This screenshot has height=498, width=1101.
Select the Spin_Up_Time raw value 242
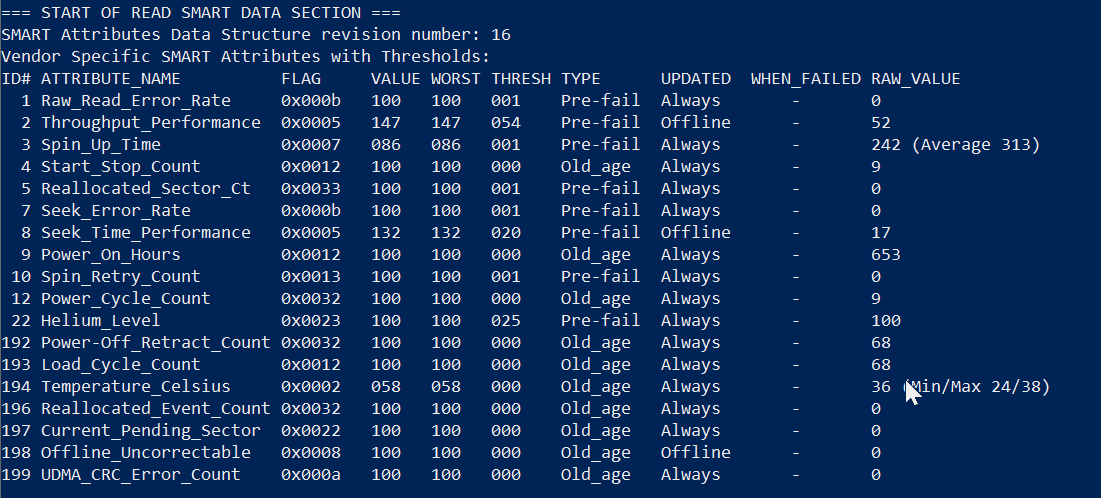coord(885,145)
